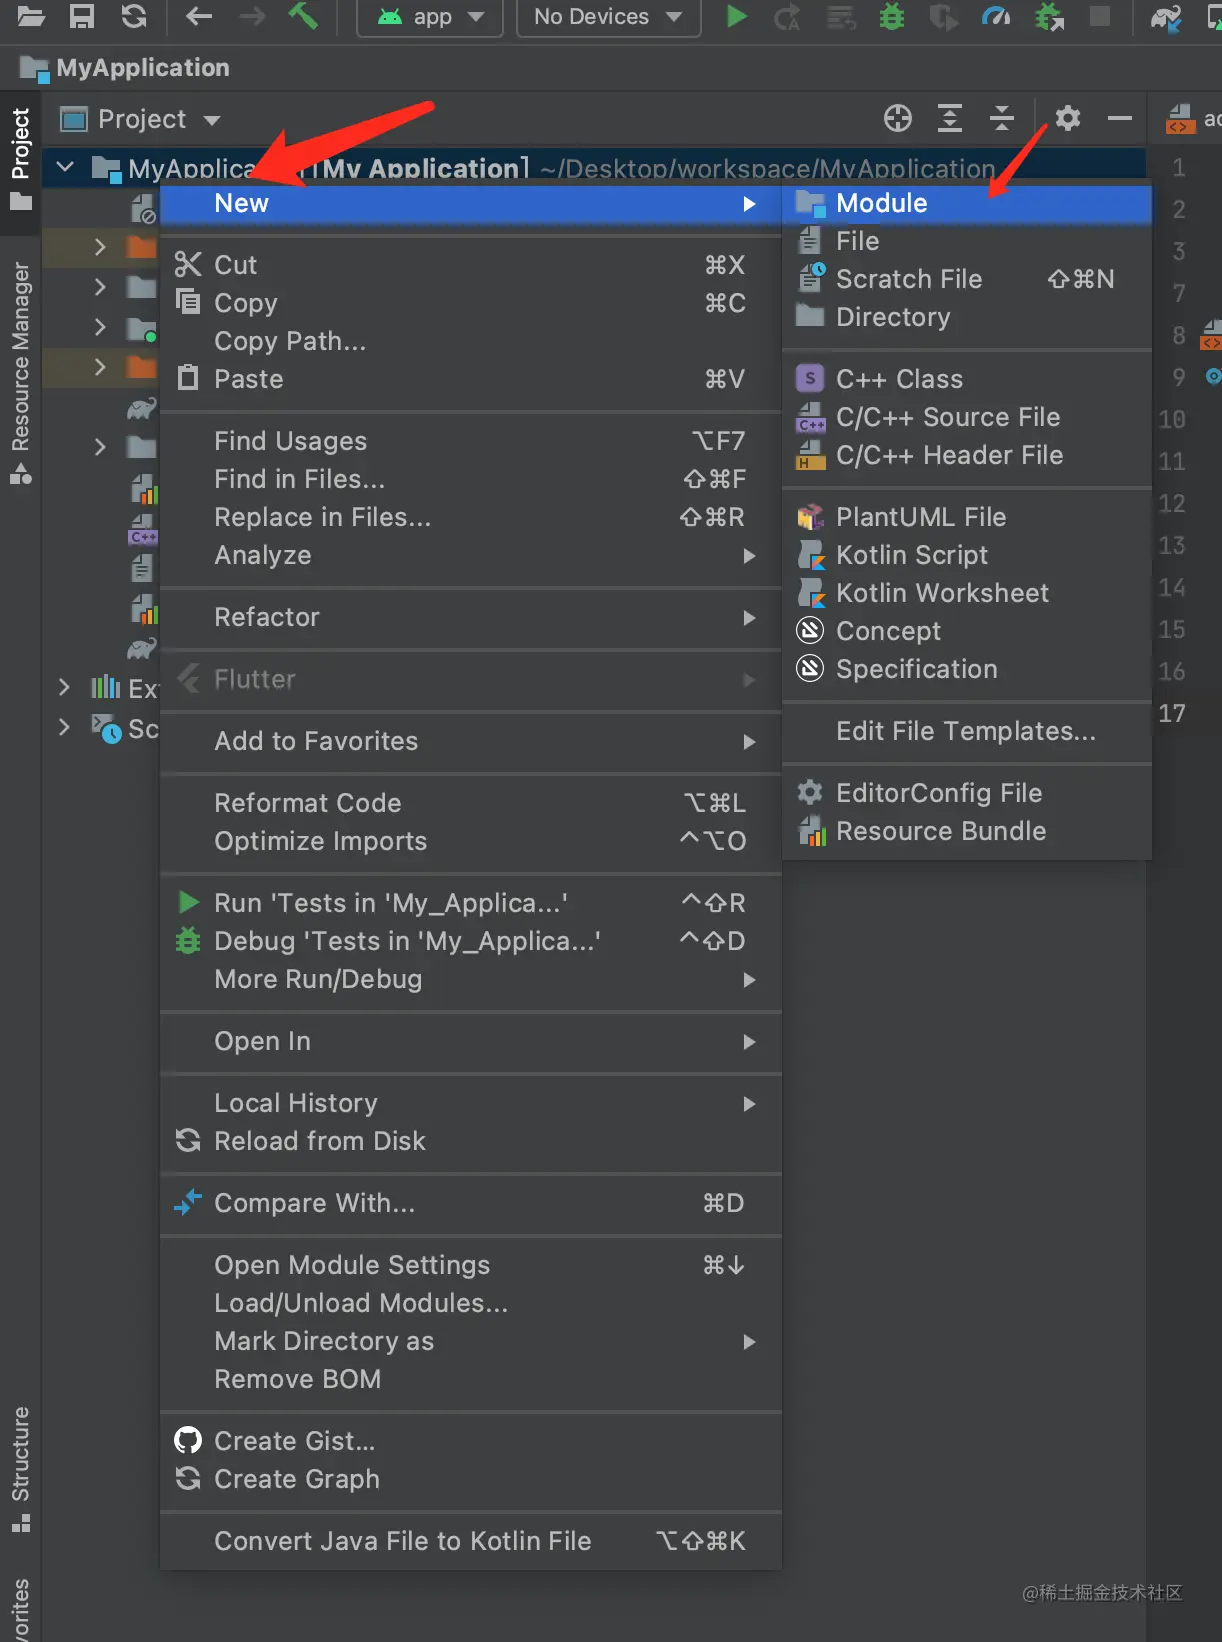Expand the Local History submenu
1222x1642 pixels.
[x=471, y=1103]
